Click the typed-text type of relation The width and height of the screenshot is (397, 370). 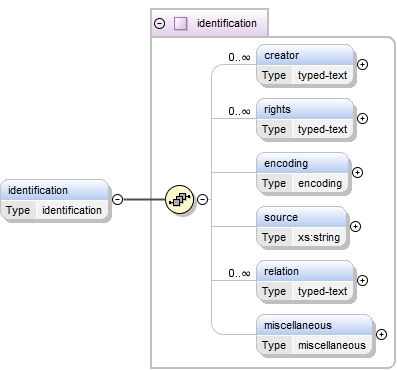tap(323, 291)
